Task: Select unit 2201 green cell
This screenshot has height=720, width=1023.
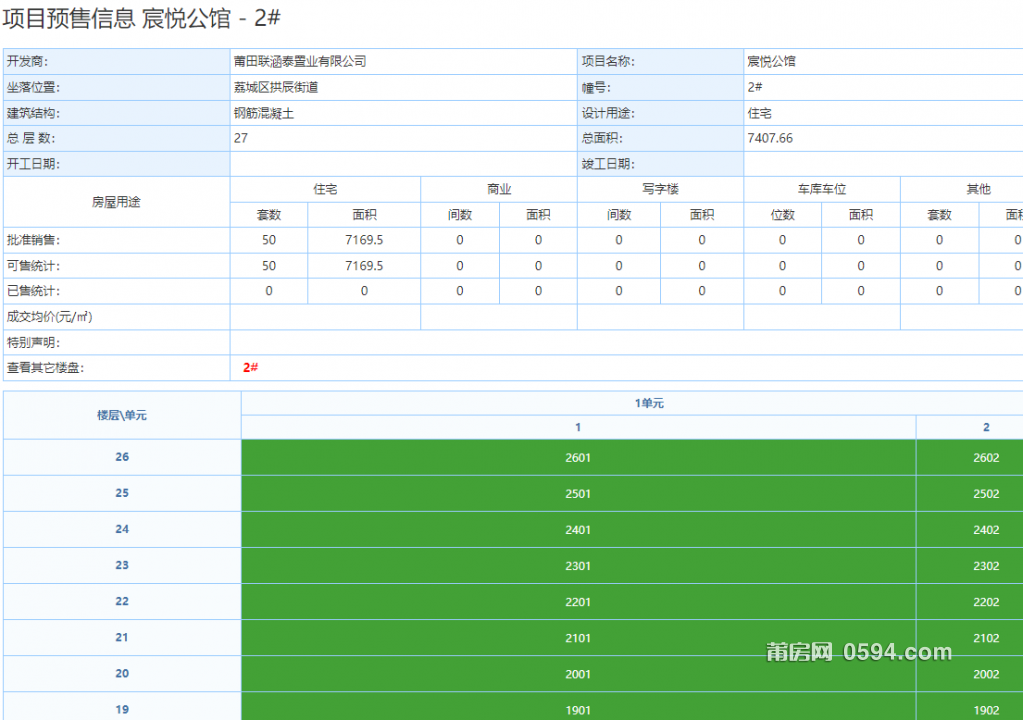Action: tap(578, 602)
